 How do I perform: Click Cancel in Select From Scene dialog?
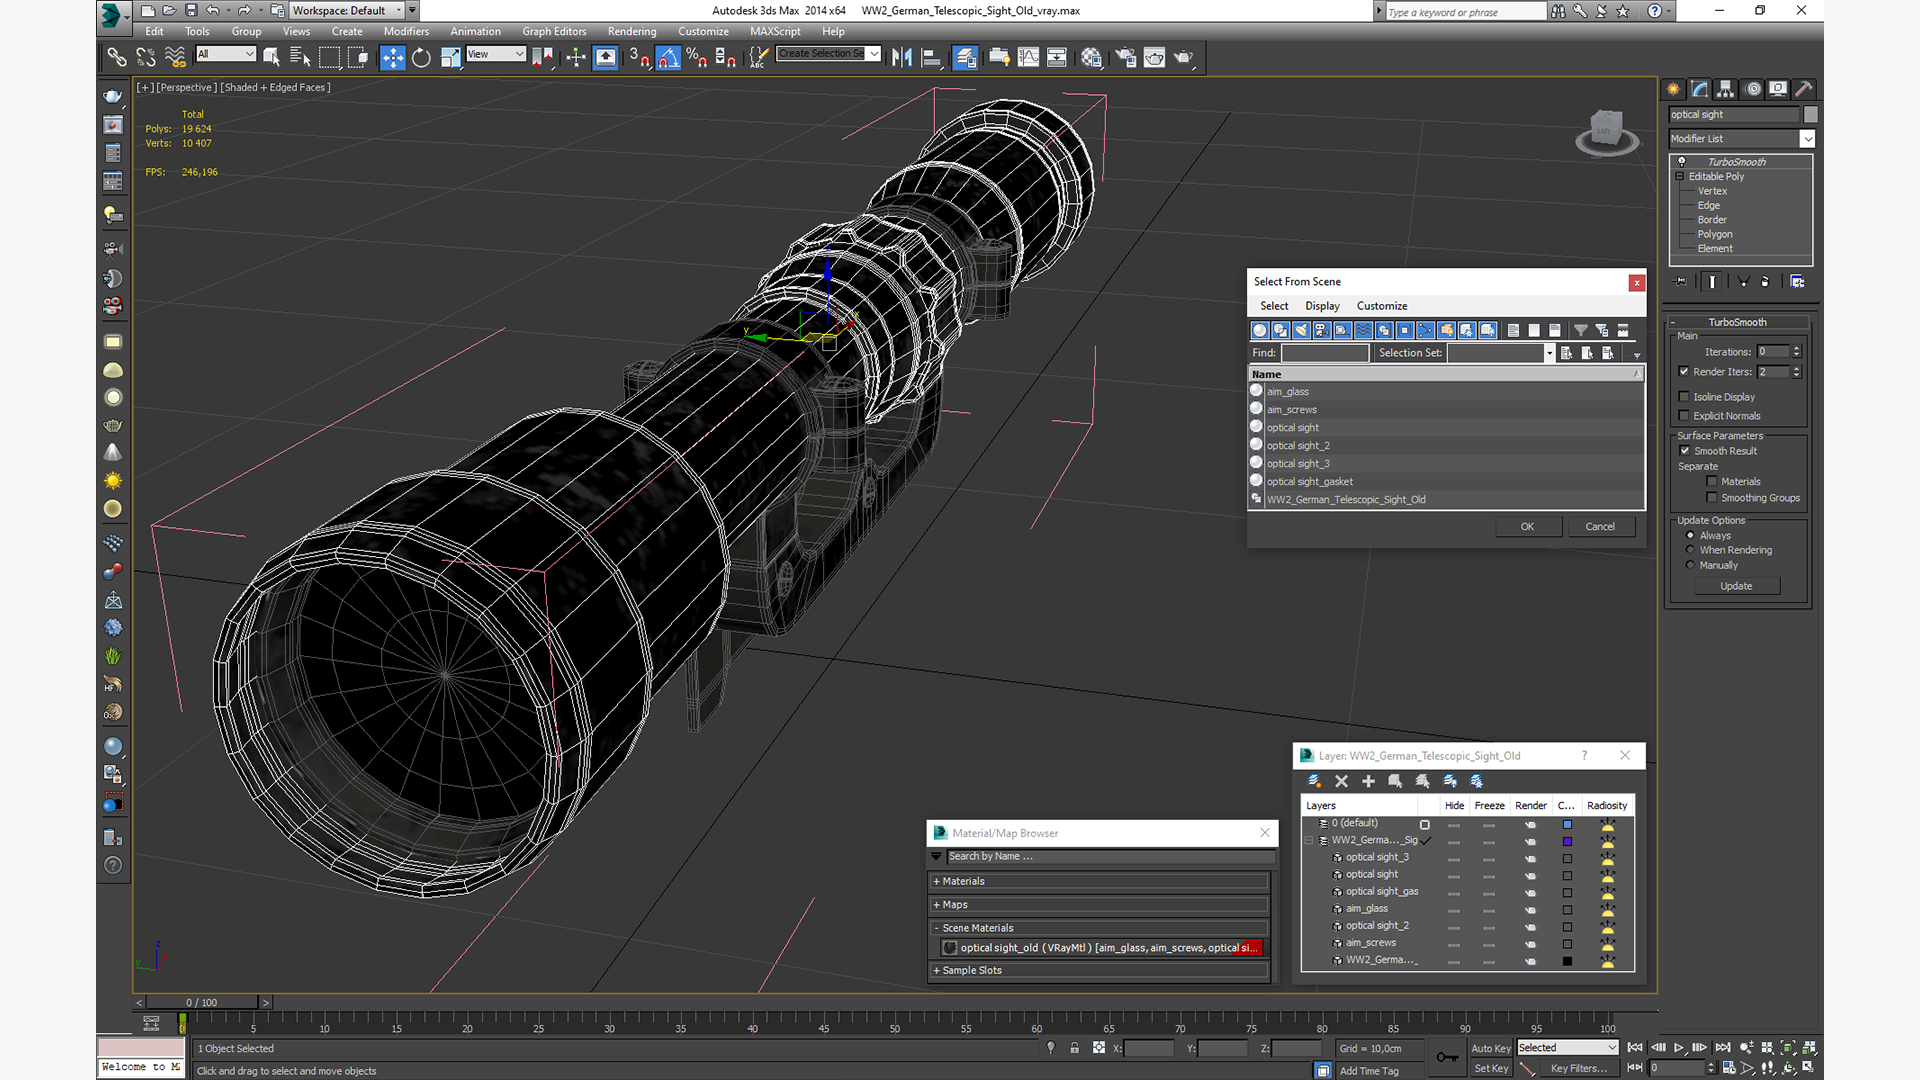tap(1600, 527)
